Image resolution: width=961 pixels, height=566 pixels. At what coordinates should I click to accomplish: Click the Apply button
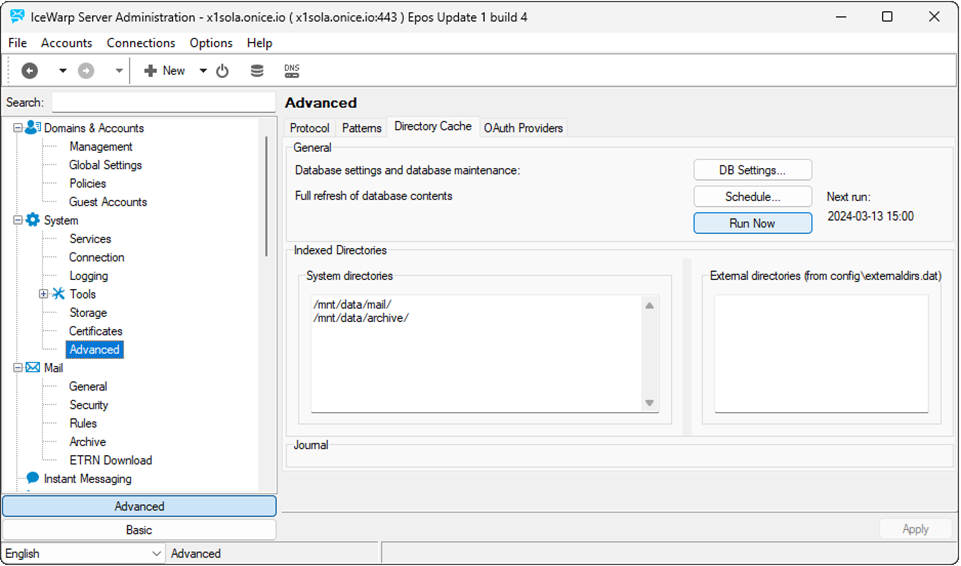click(916, 529)
